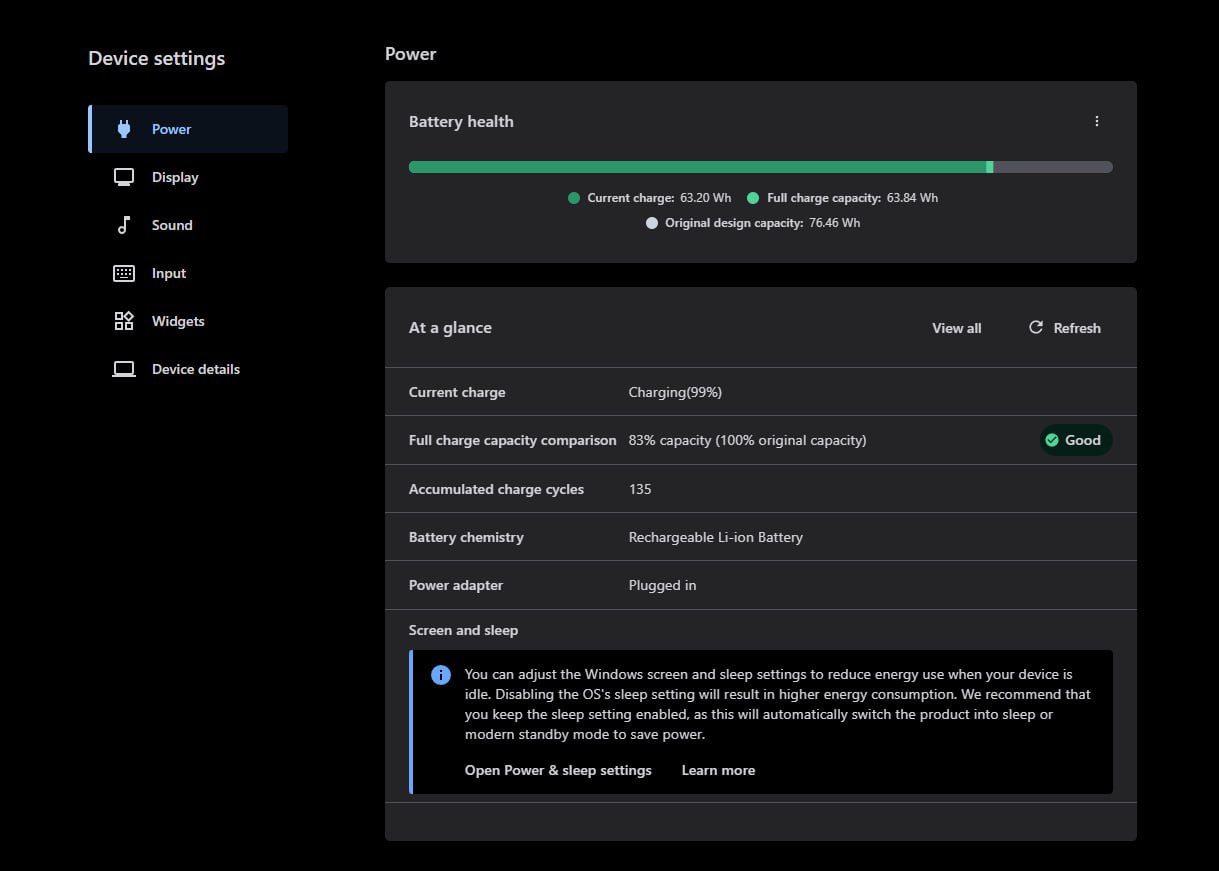1219x871 pixels.
Task: Select the Current charge legend dot
Action: pyautogui.click(x=574, y=198)
